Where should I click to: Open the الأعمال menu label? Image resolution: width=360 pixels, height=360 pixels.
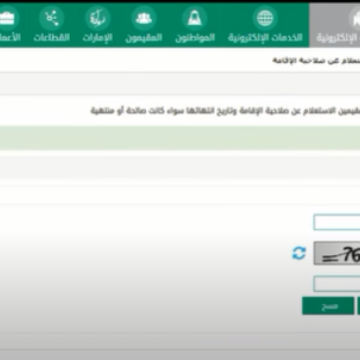click(x=10, y=38)
